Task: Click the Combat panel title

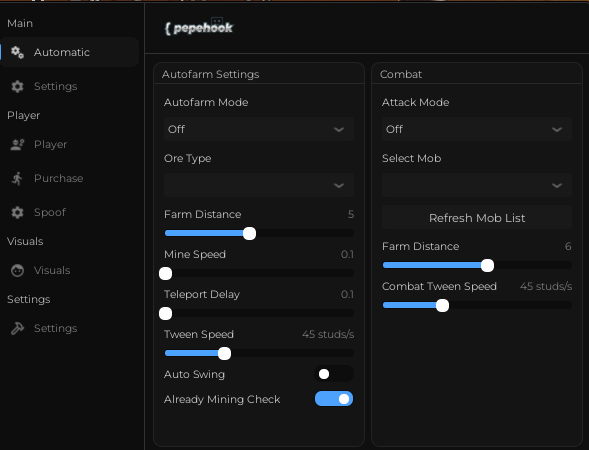Action: point(401,74)
